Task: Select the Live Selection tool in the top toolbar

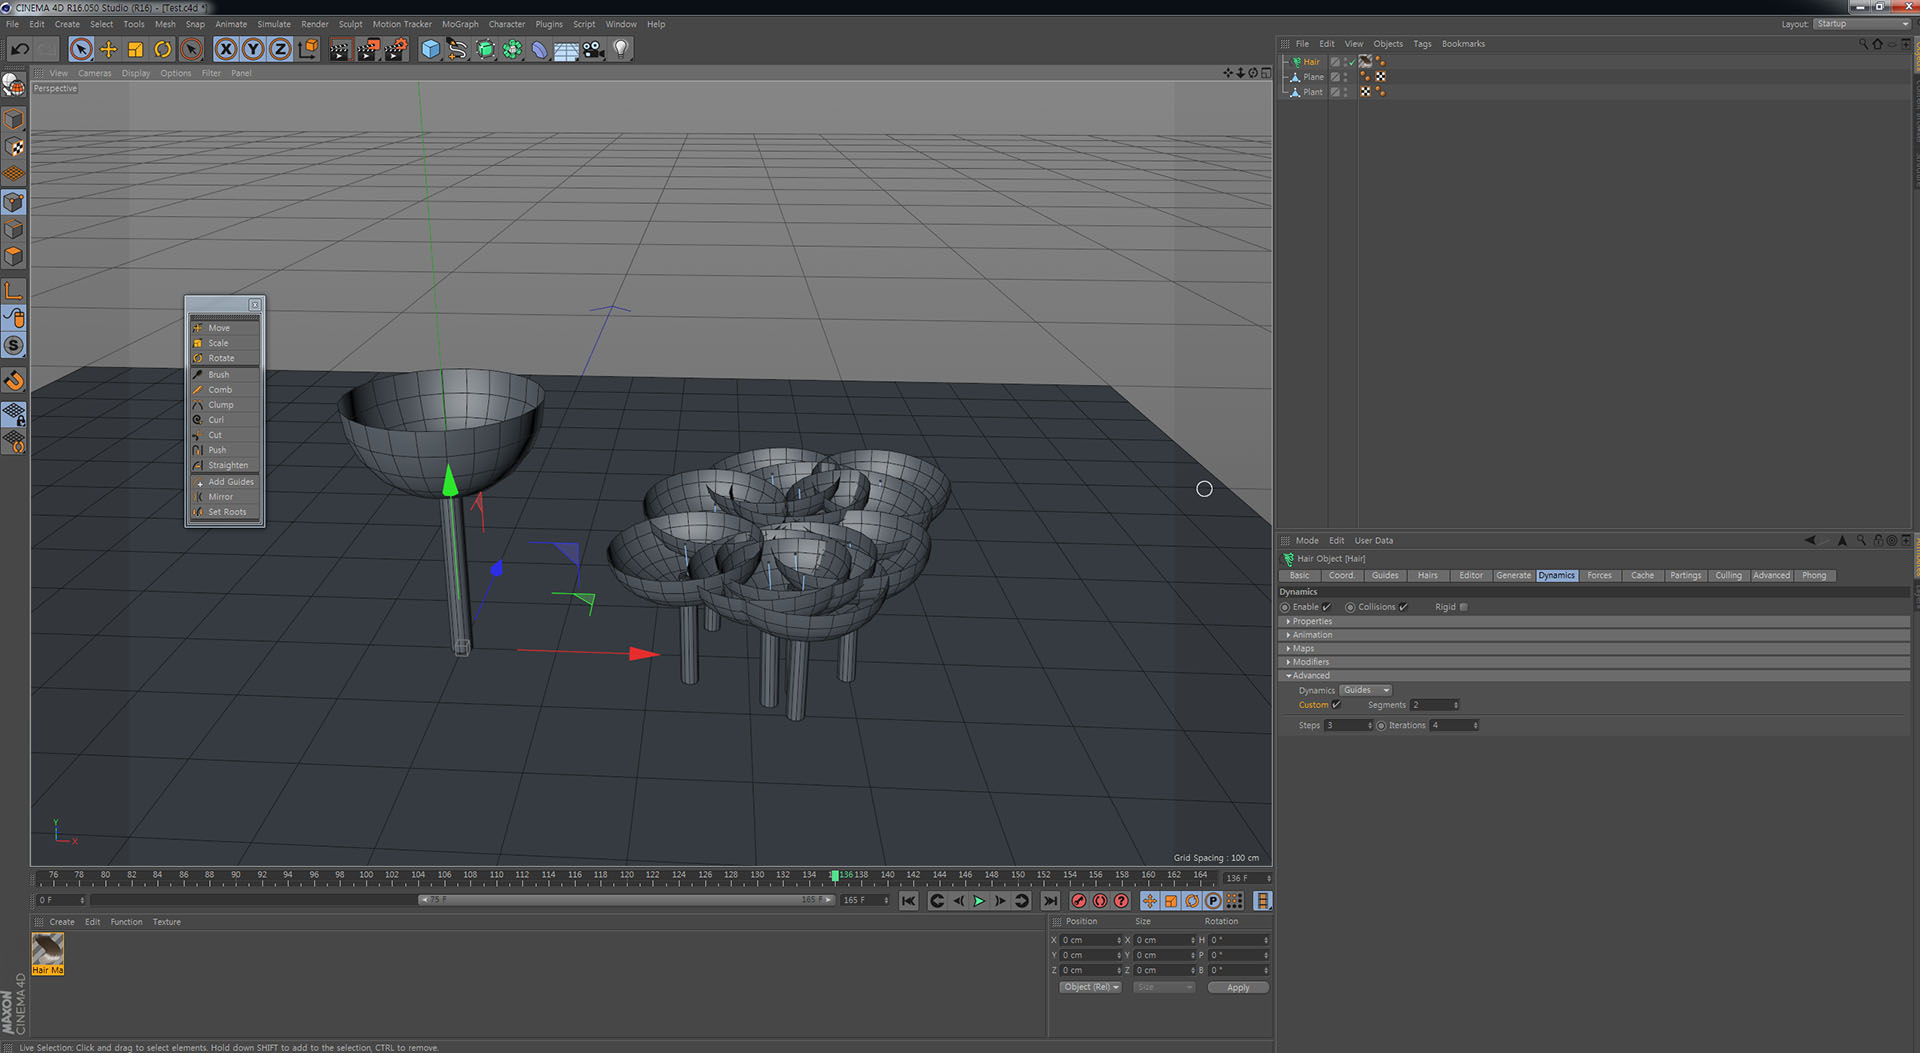Action: coord(81,49)
